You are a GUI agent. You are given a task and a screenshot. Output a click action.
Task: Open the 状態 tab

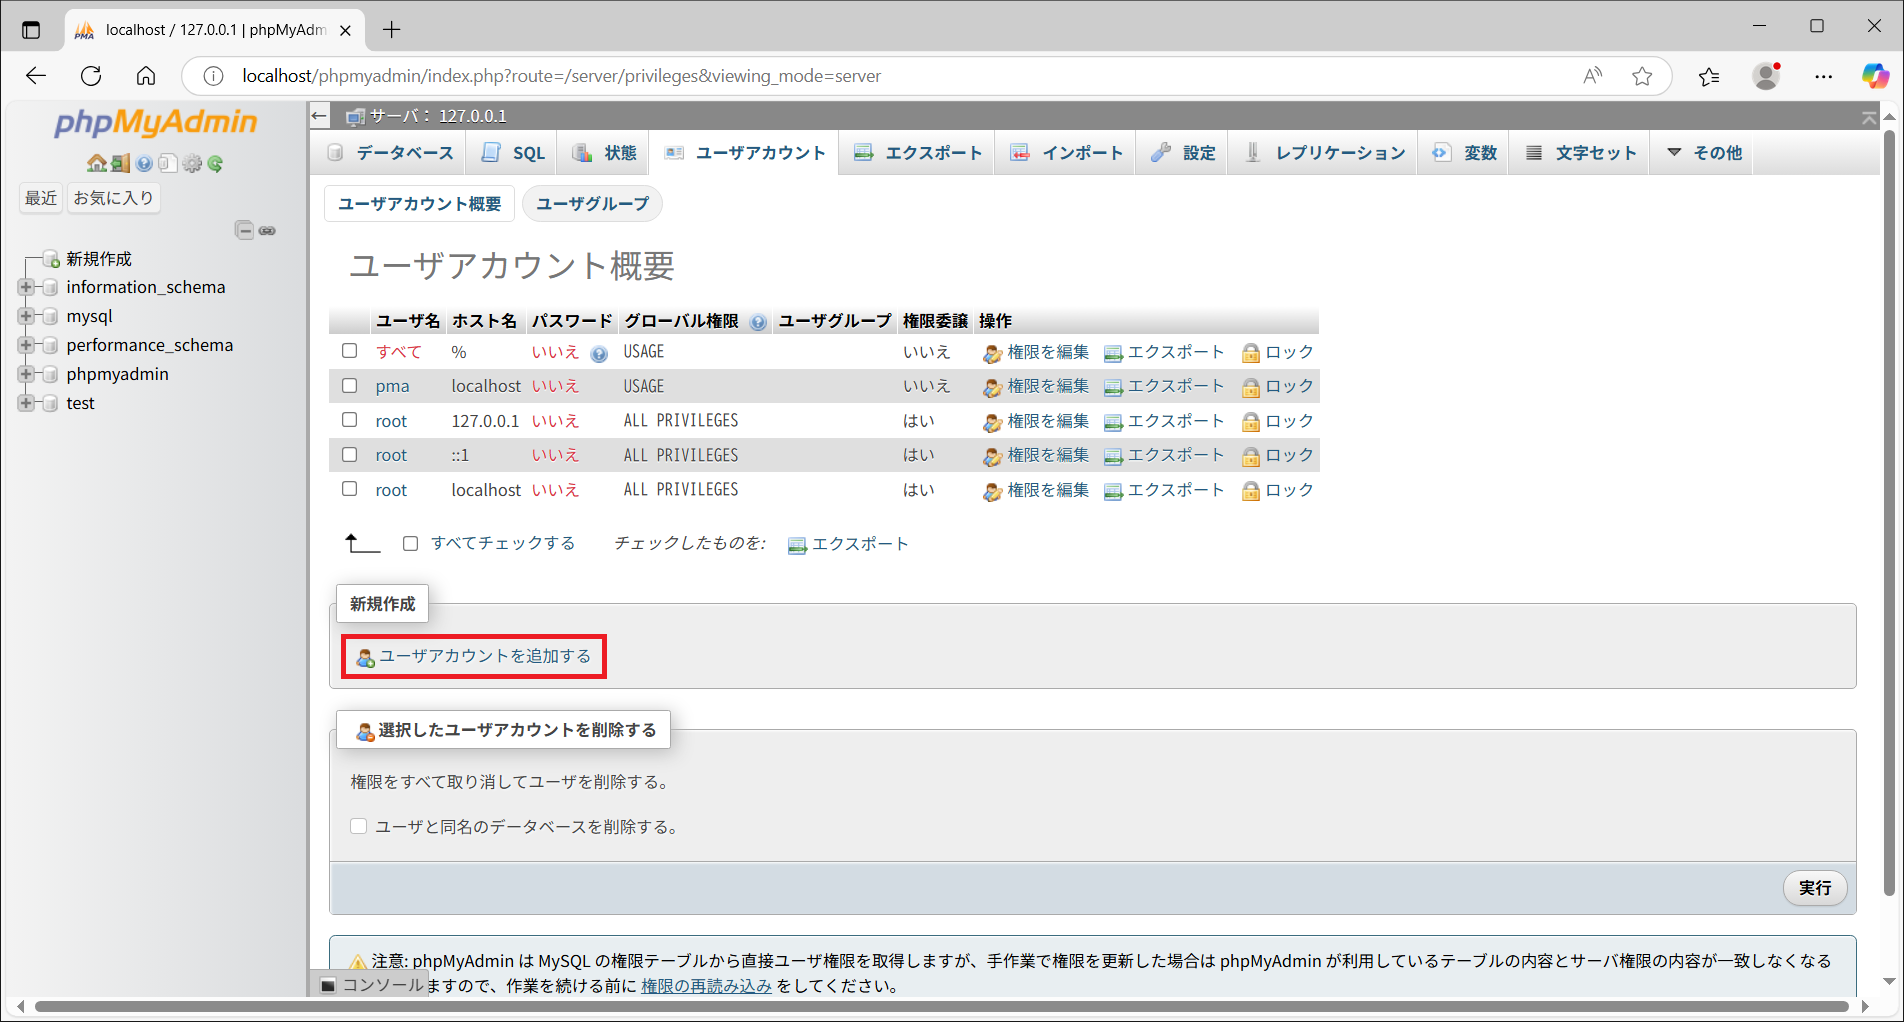pyautogui.click(x=604, y=153)
